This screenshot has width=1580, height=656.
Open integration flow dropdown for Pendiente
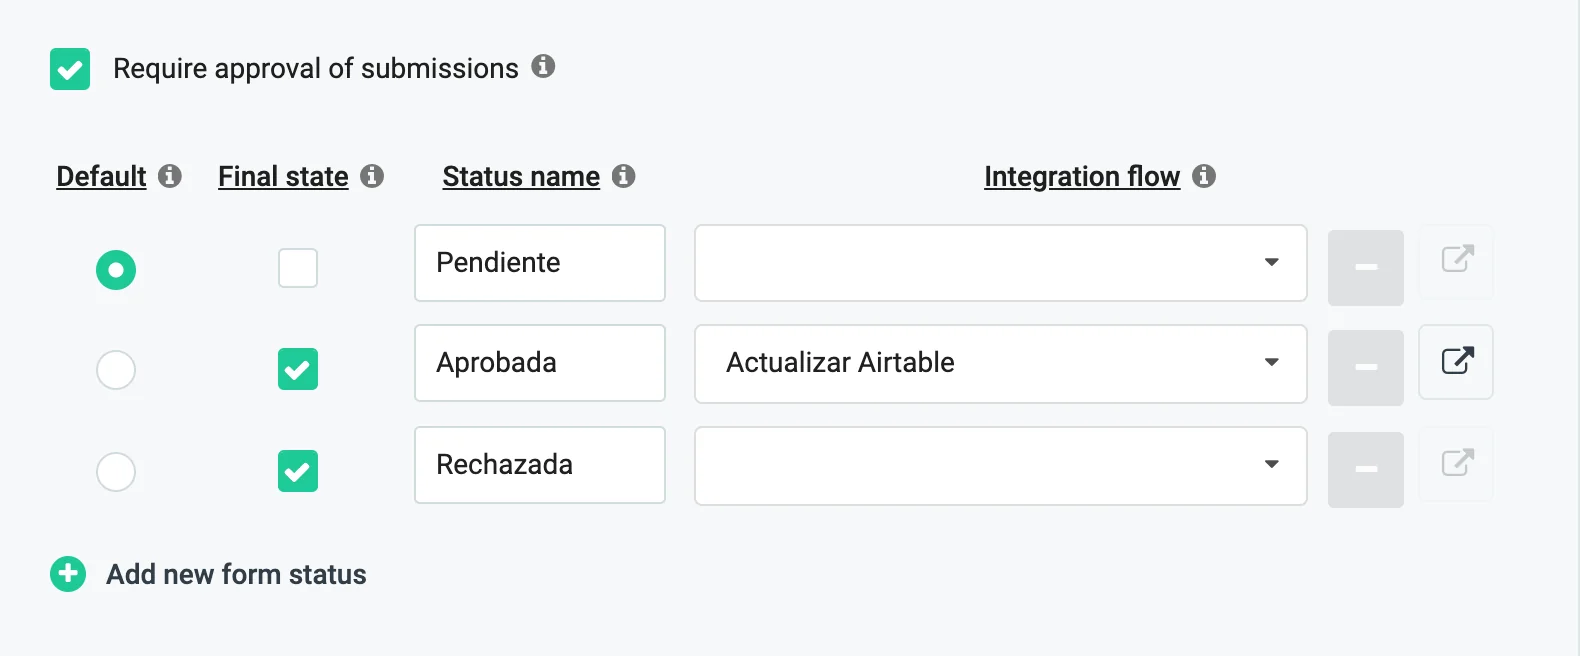pyautogui.click(x=1000, y=263)
